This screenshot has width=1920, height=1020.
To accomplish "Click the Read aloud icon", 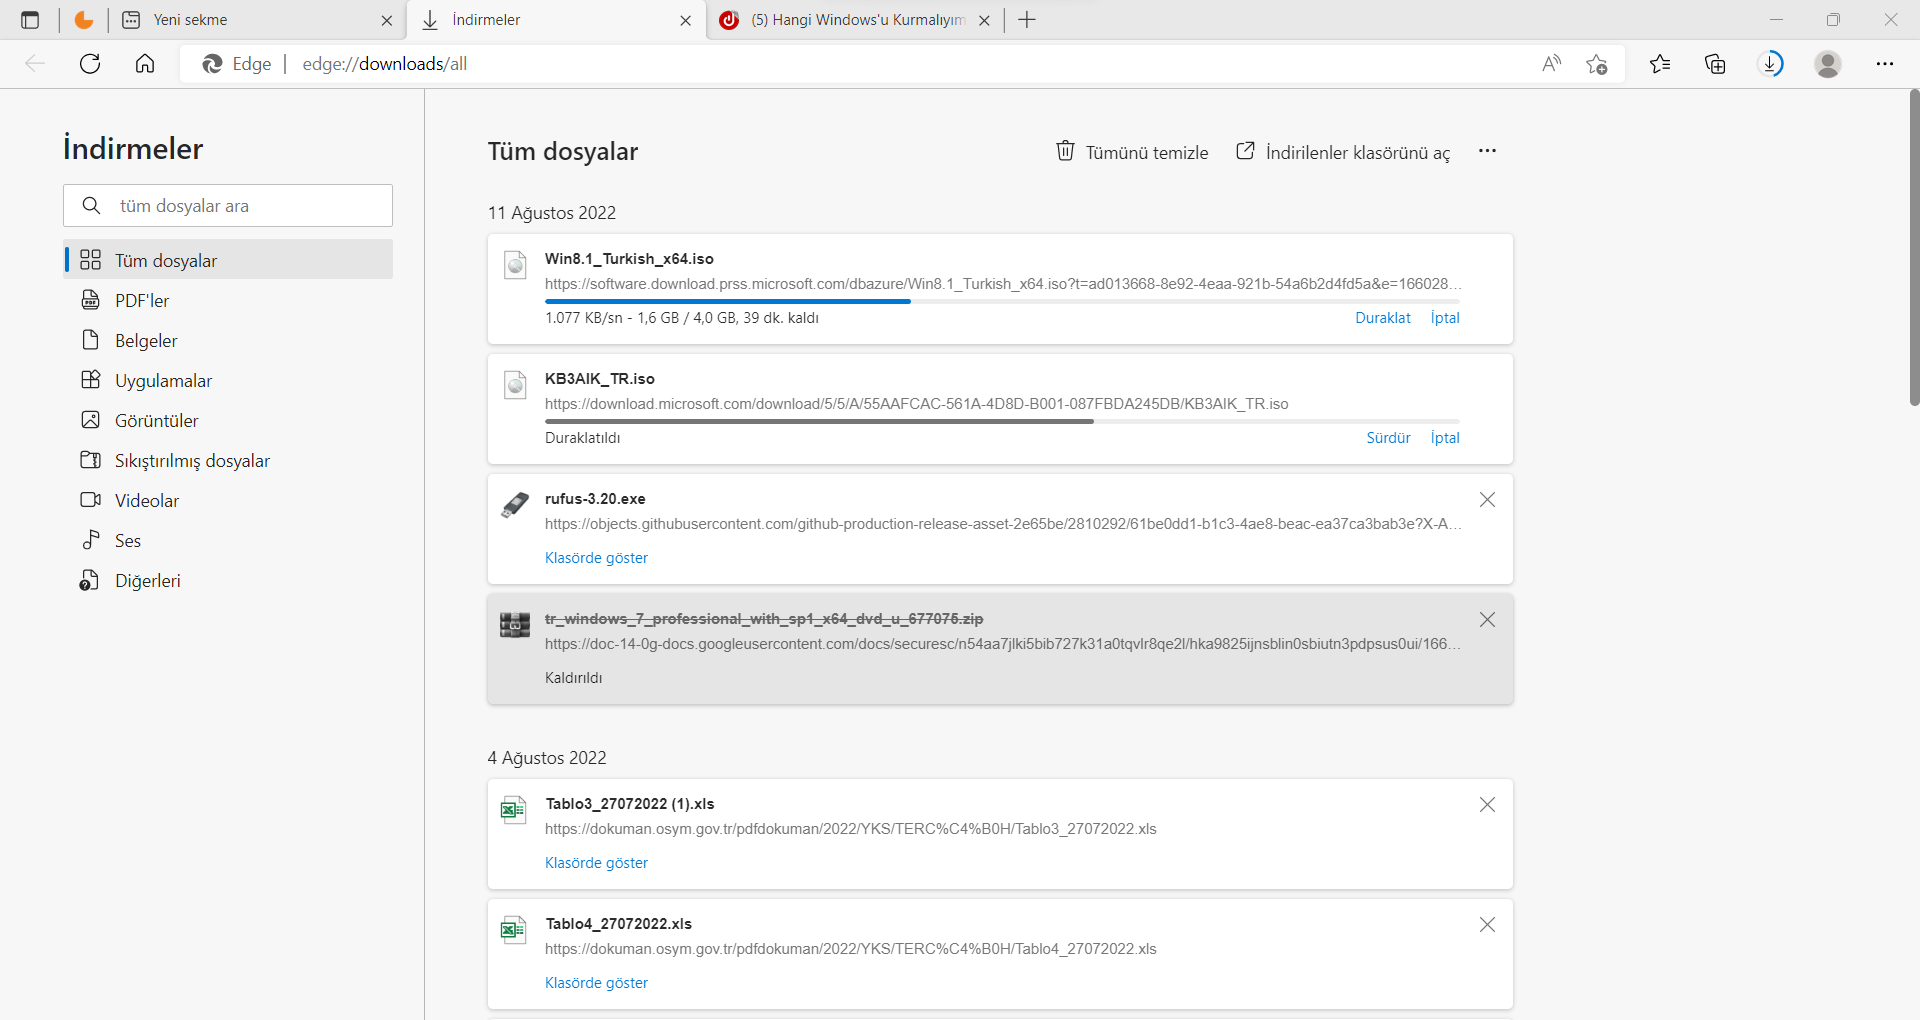I will 1551,64.
